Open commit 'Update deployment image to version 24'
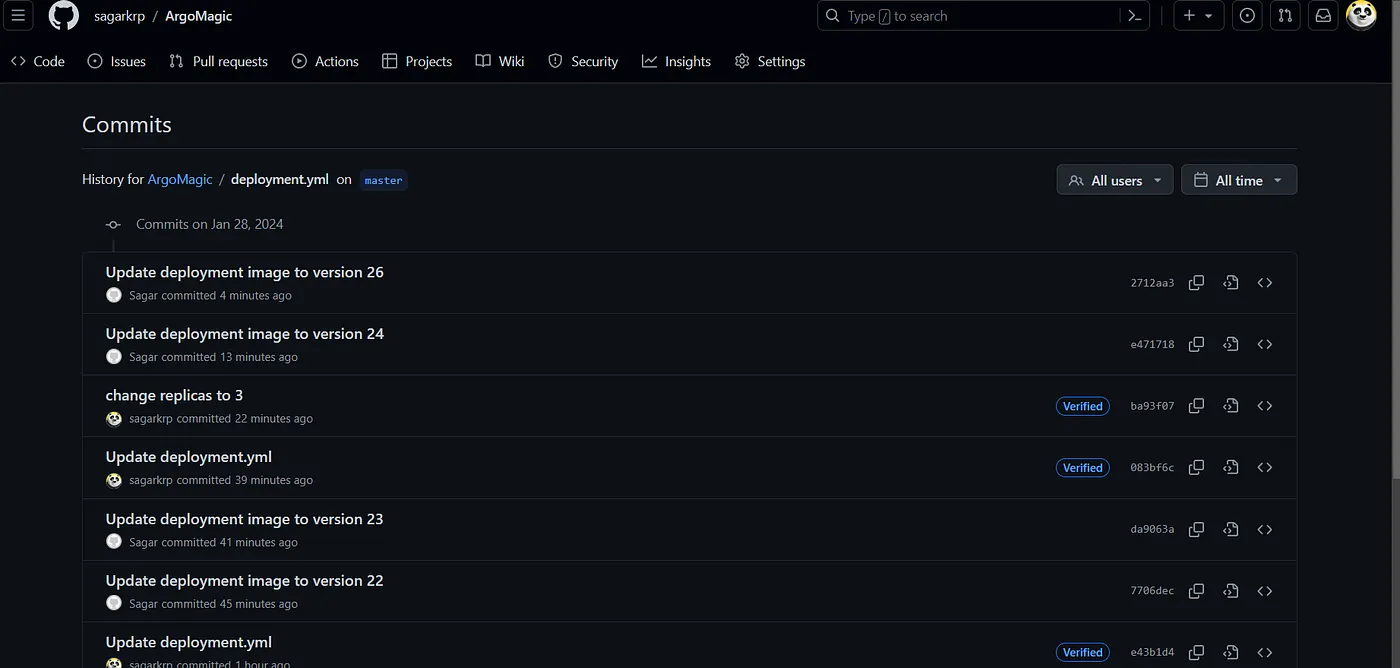 point(245,334)
